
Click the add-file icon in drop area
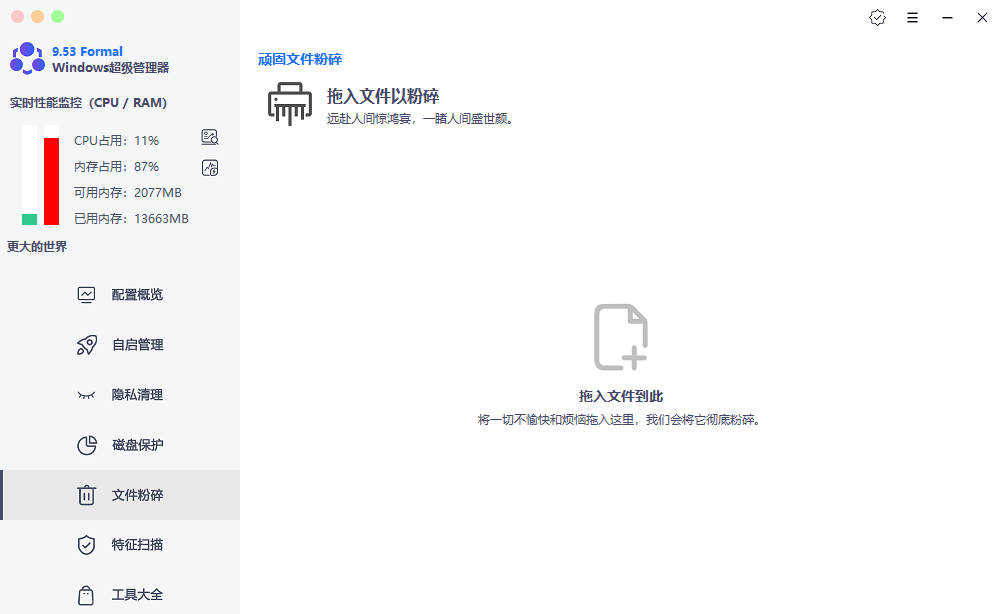coord(621,337)
